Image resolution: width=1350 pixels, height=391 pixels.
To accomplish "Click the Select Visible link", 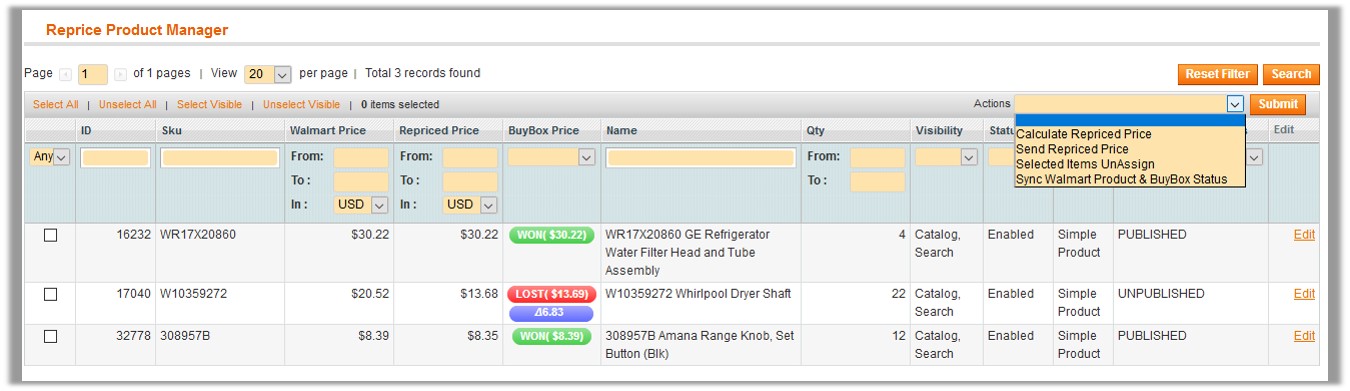I will pyautogui.click(x=209, y=104).
